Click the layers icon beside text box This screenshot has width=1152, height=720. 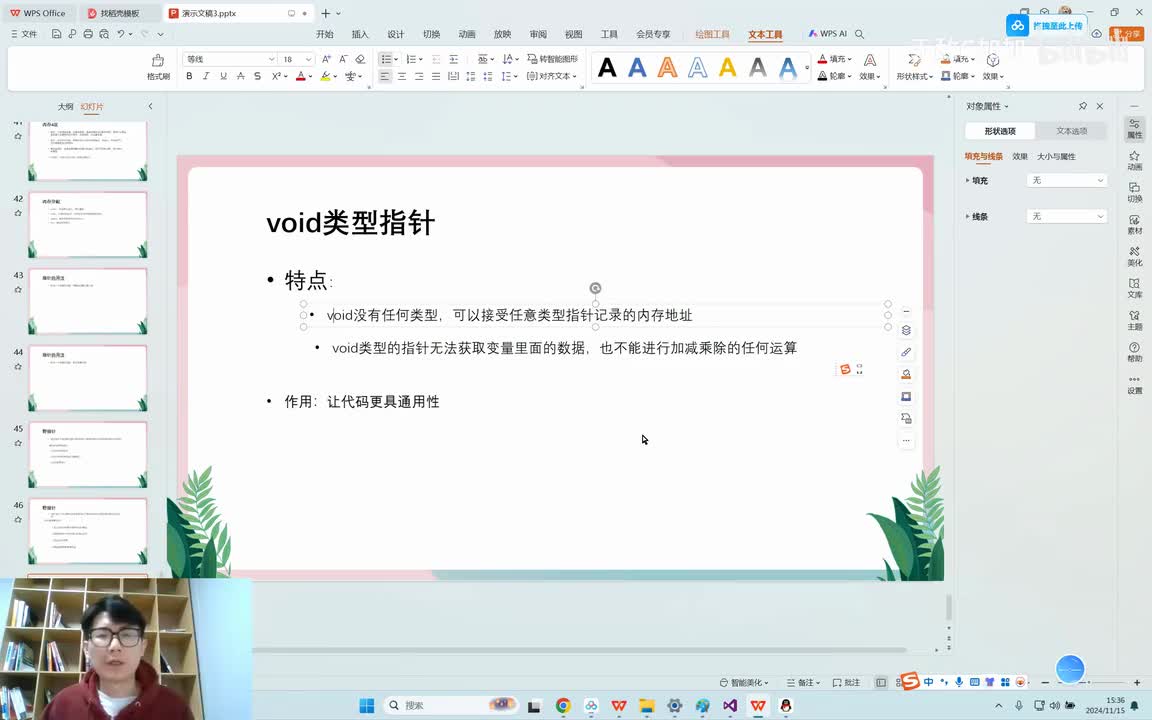pyautogui.click(x=906, y=330)
